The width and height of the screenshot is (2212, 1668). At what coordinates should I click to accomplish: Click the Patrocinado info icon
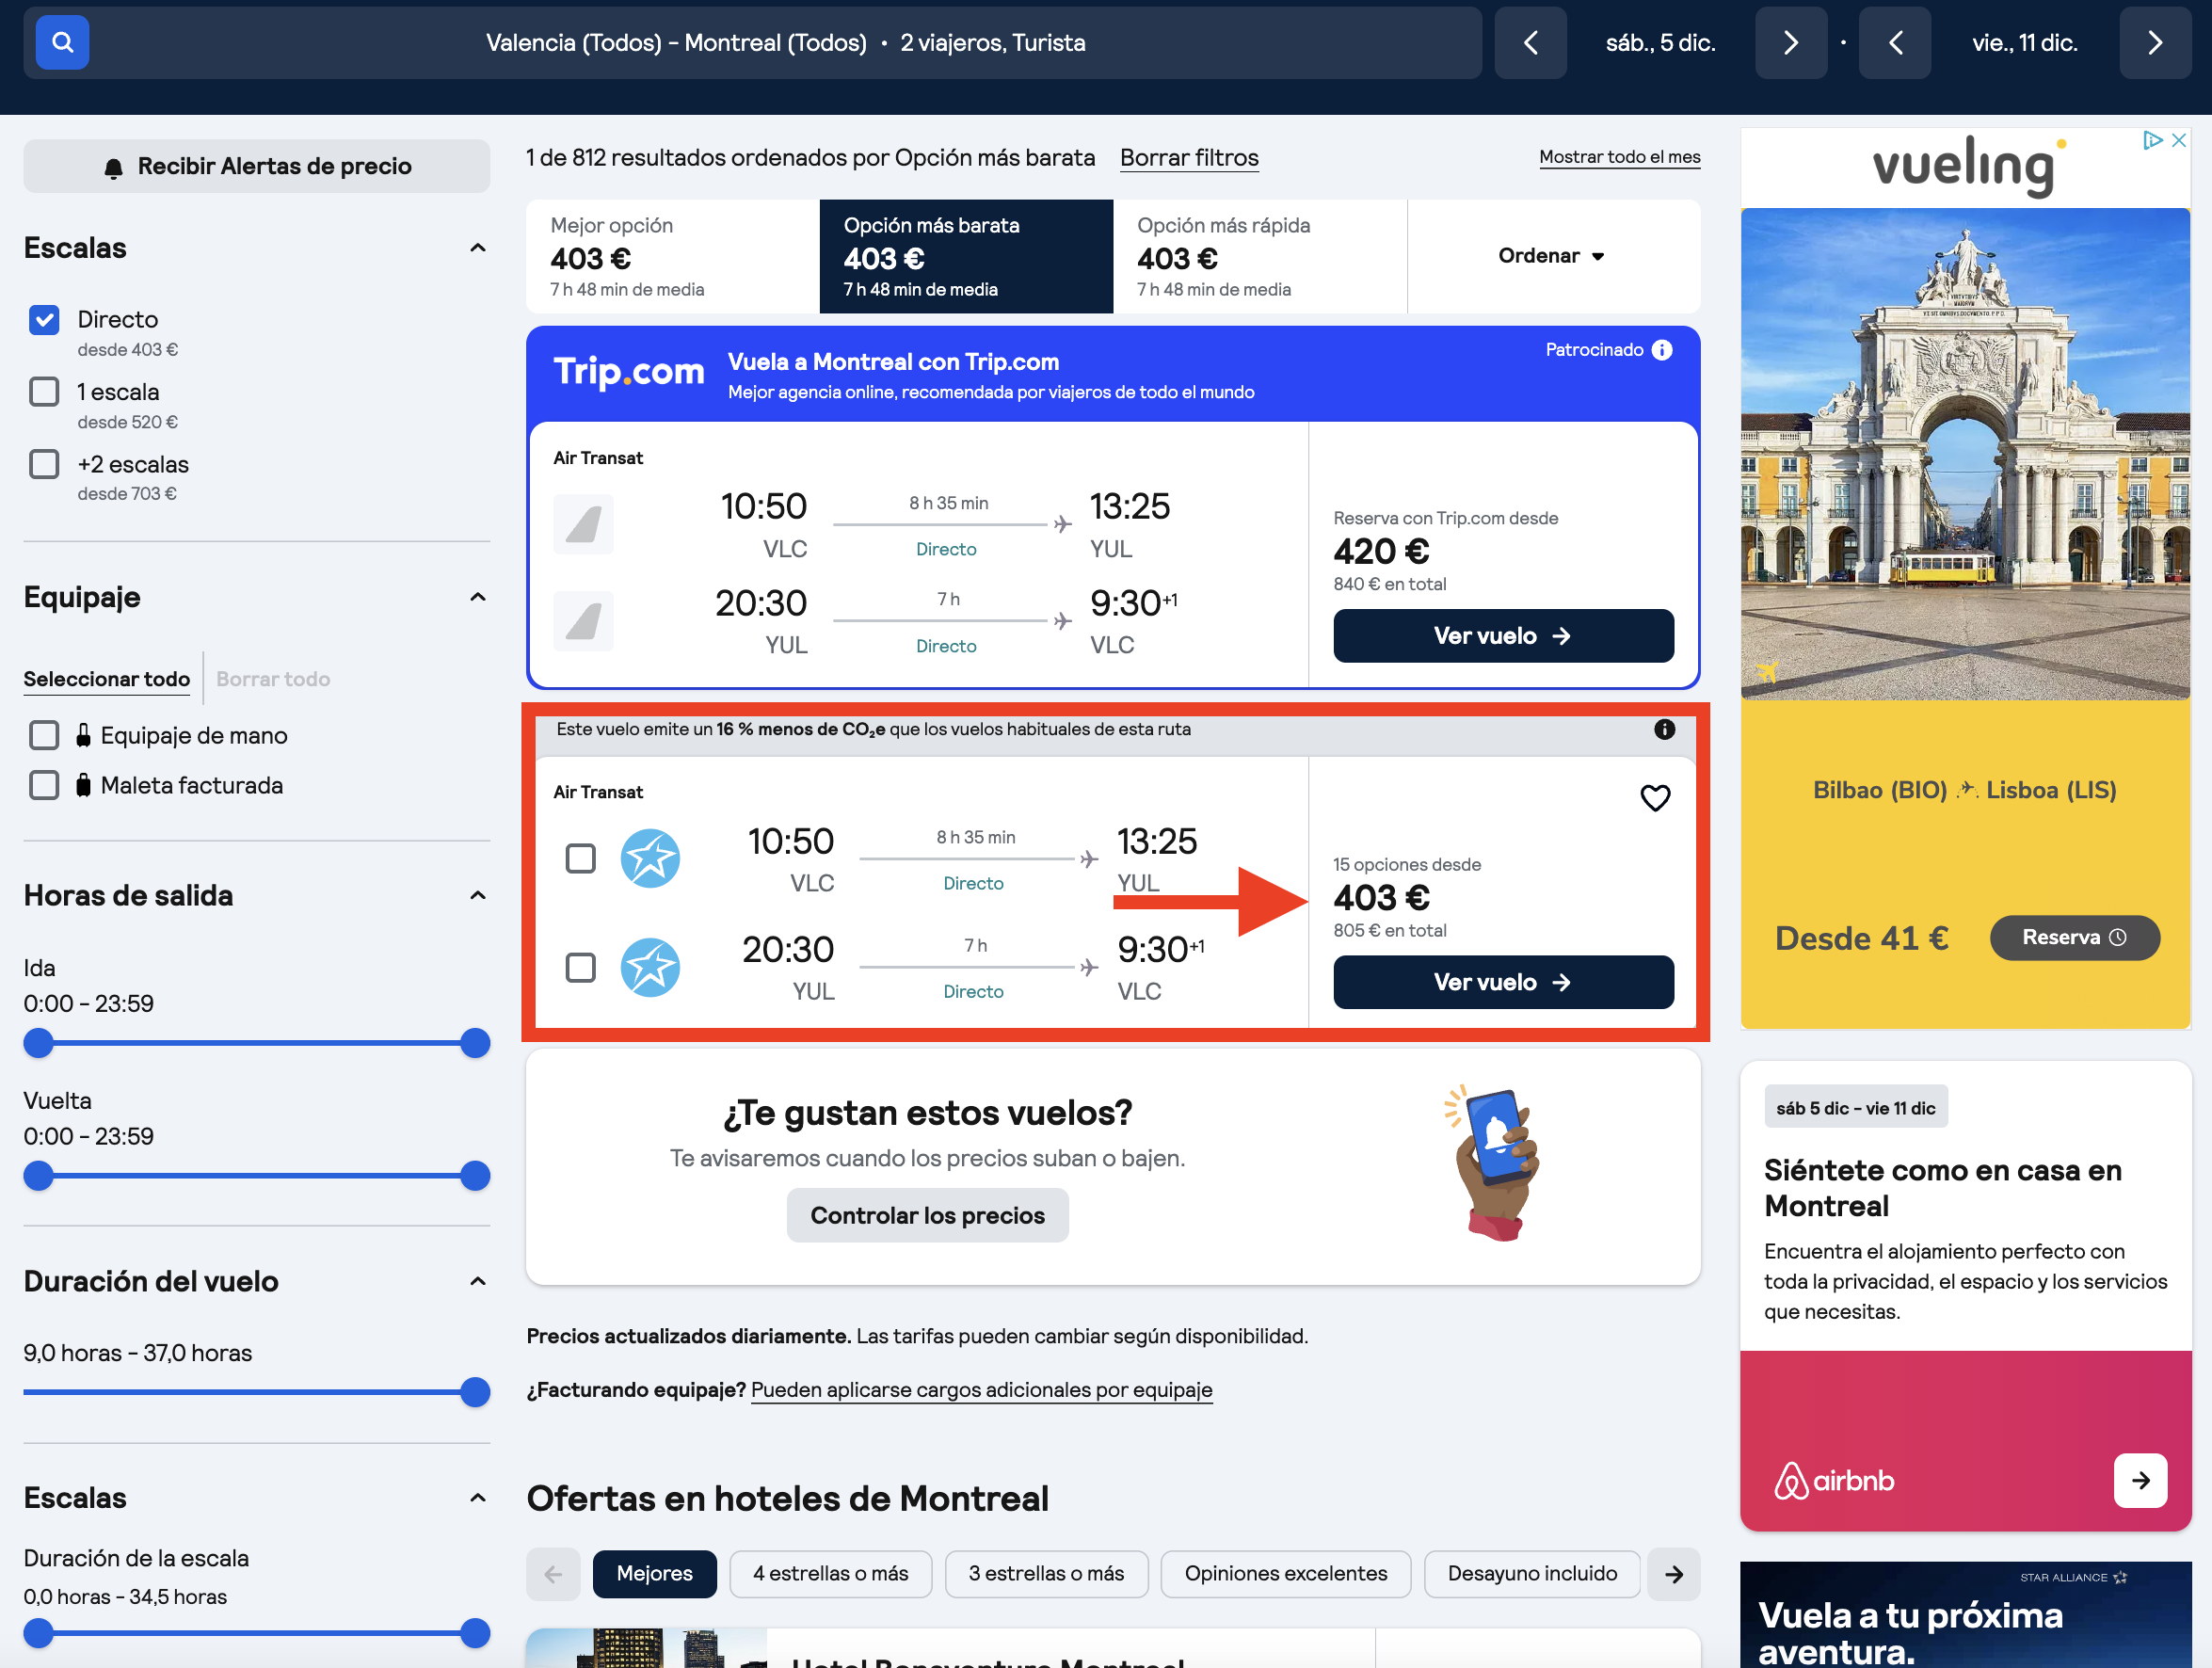pos(1662,350)
